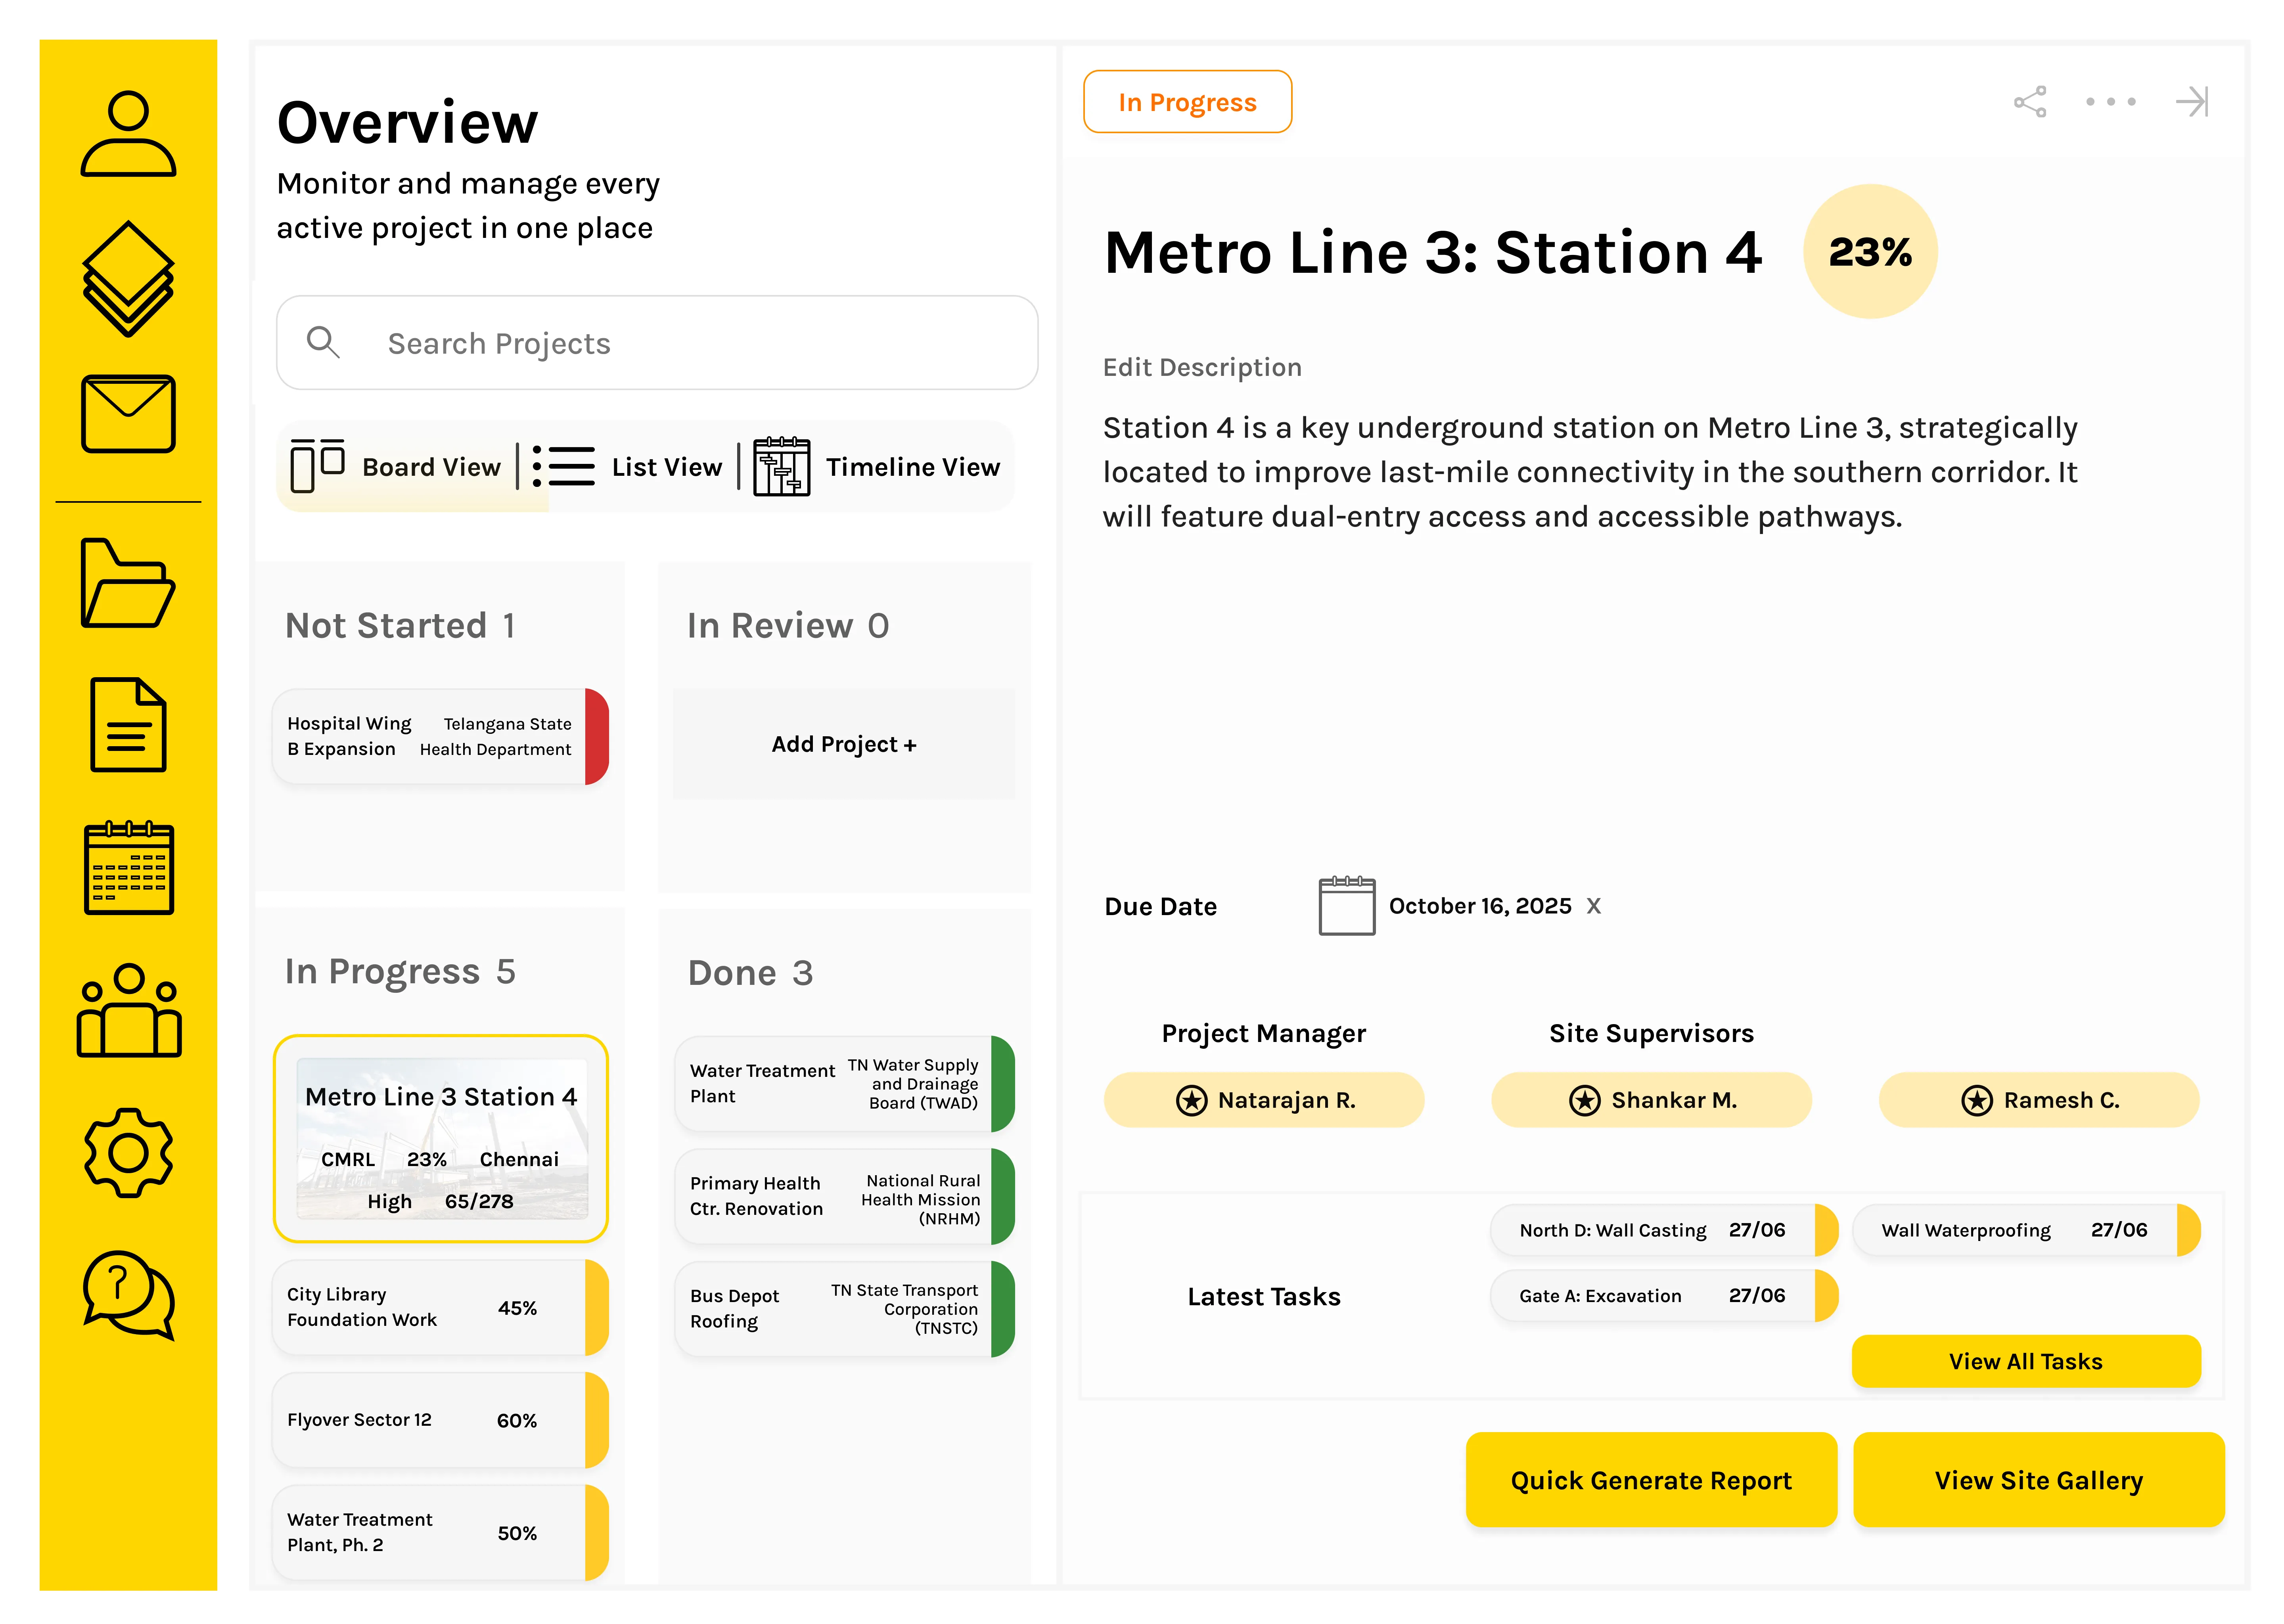Open the document icon in sidebar
Screen dimensions: 2284x1624
(128, 725)
